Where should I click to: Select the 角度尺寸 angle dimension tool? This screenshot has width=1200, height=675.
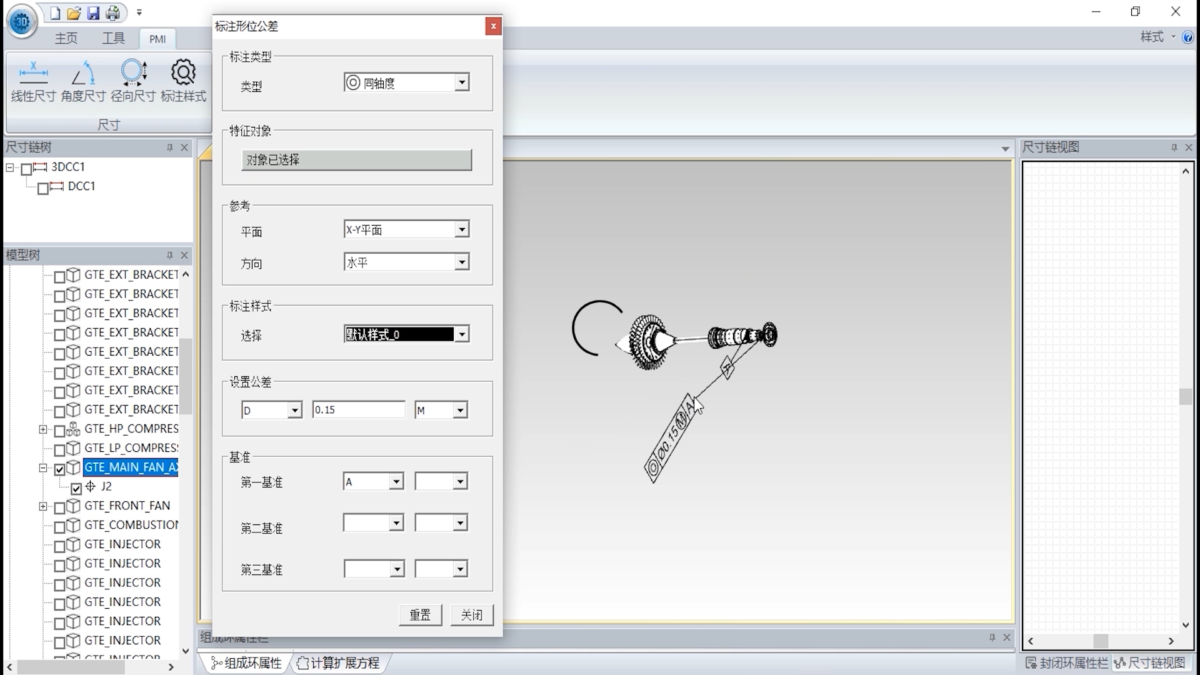[83, 82]
